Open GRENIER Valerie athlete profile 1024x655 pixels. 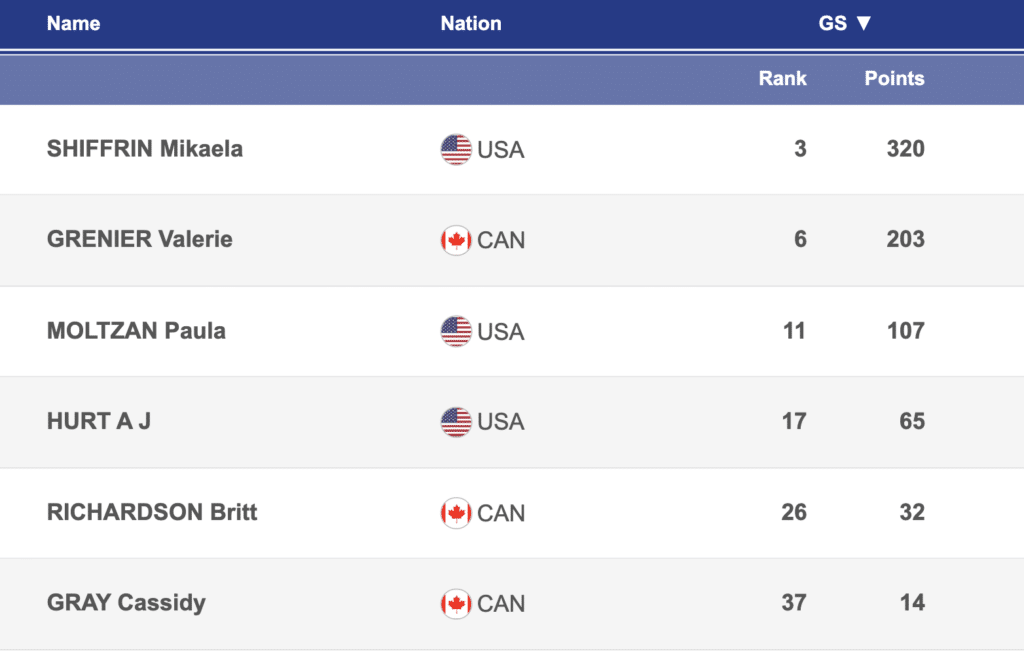coord(140,239)
